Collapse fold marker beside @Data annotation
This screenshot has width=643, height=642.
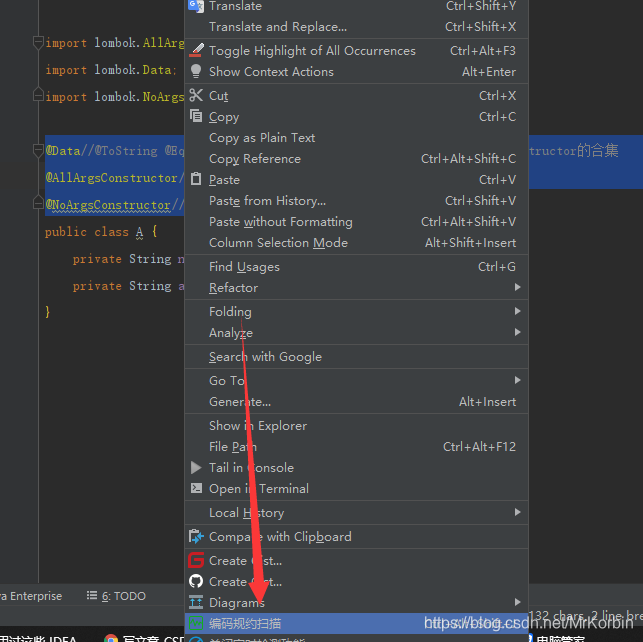coord(38,150)
